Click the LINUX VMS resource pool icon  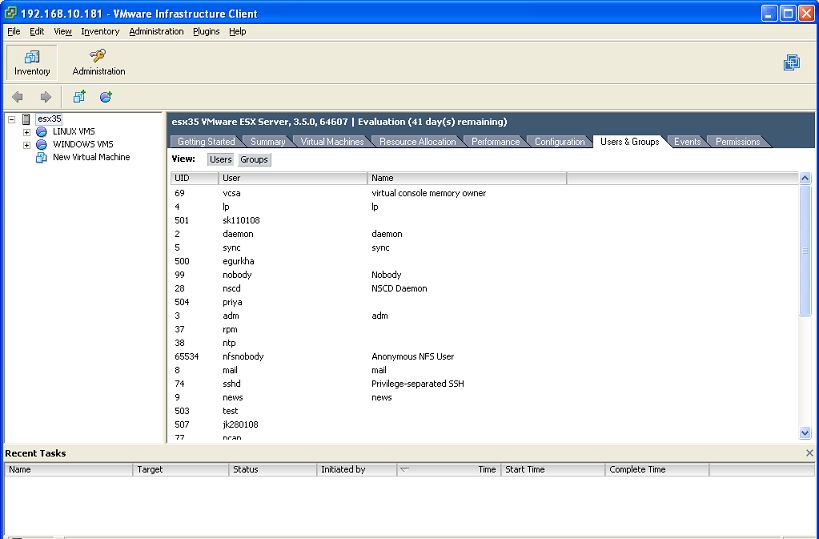coord(41,132)
